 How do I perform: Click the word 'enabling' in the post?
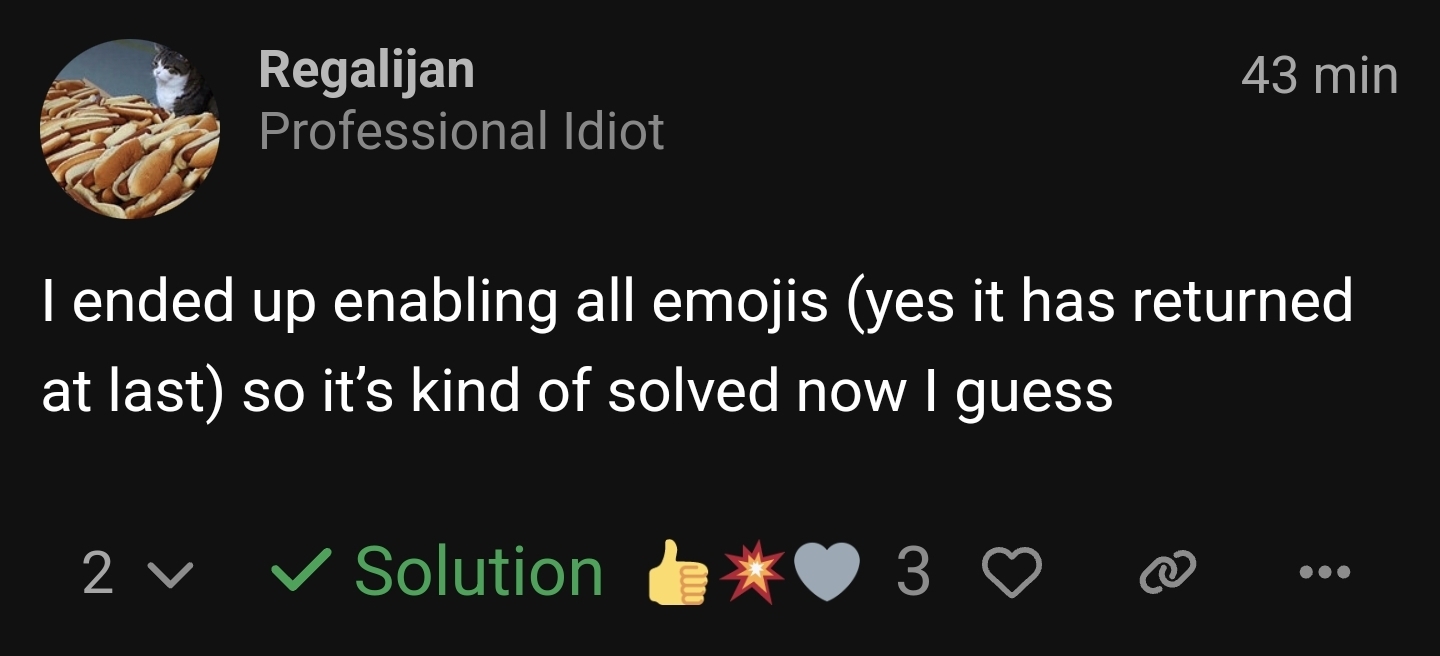point(444,302)
